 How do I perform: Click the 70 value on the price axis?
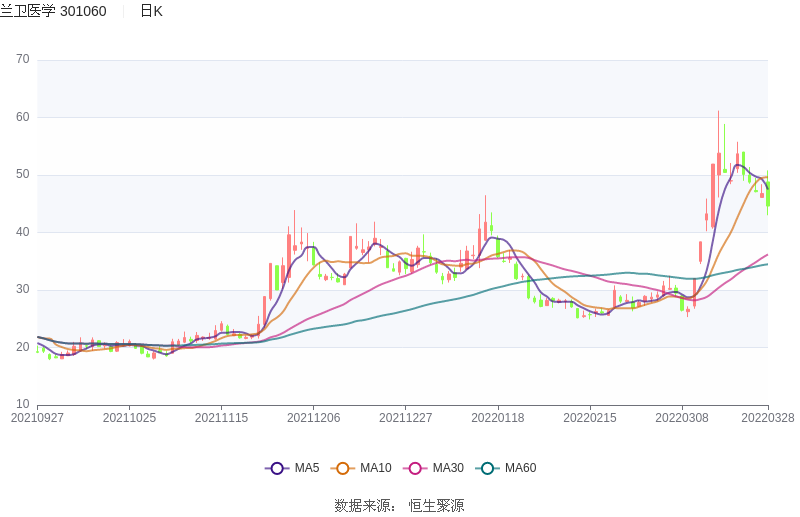(22, 60)
